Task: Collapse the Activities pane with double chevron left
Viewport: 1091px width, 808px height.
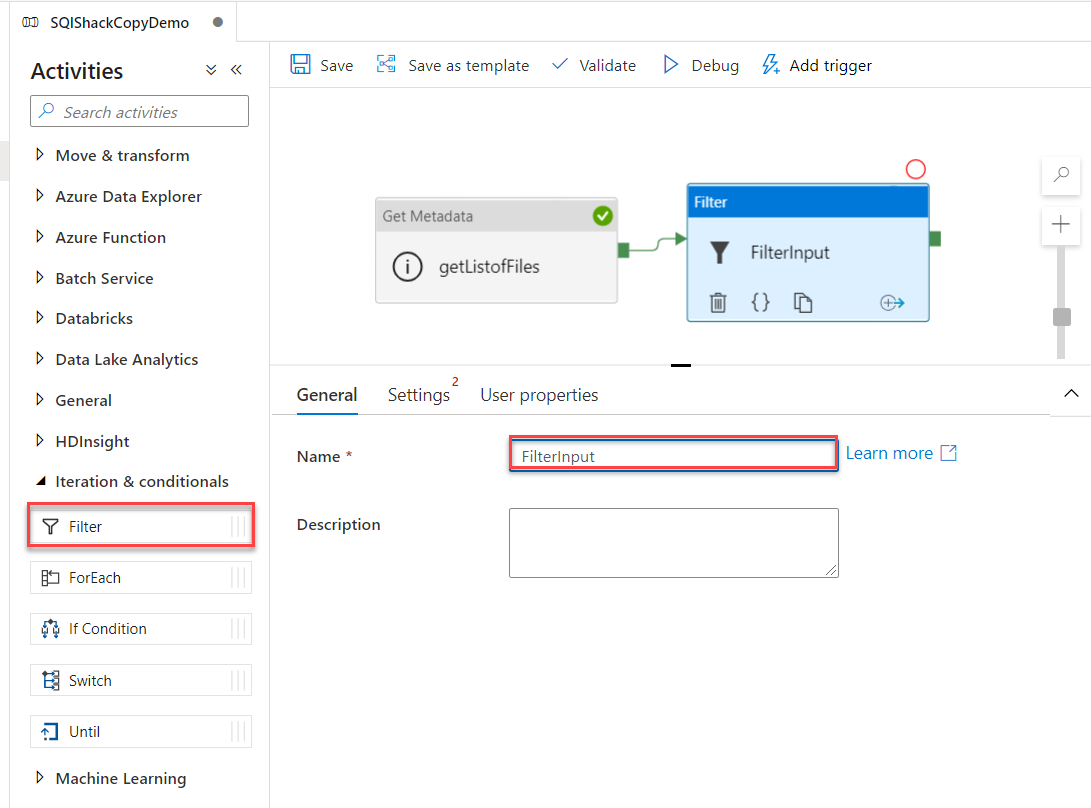Action: (x=237, y=70)
